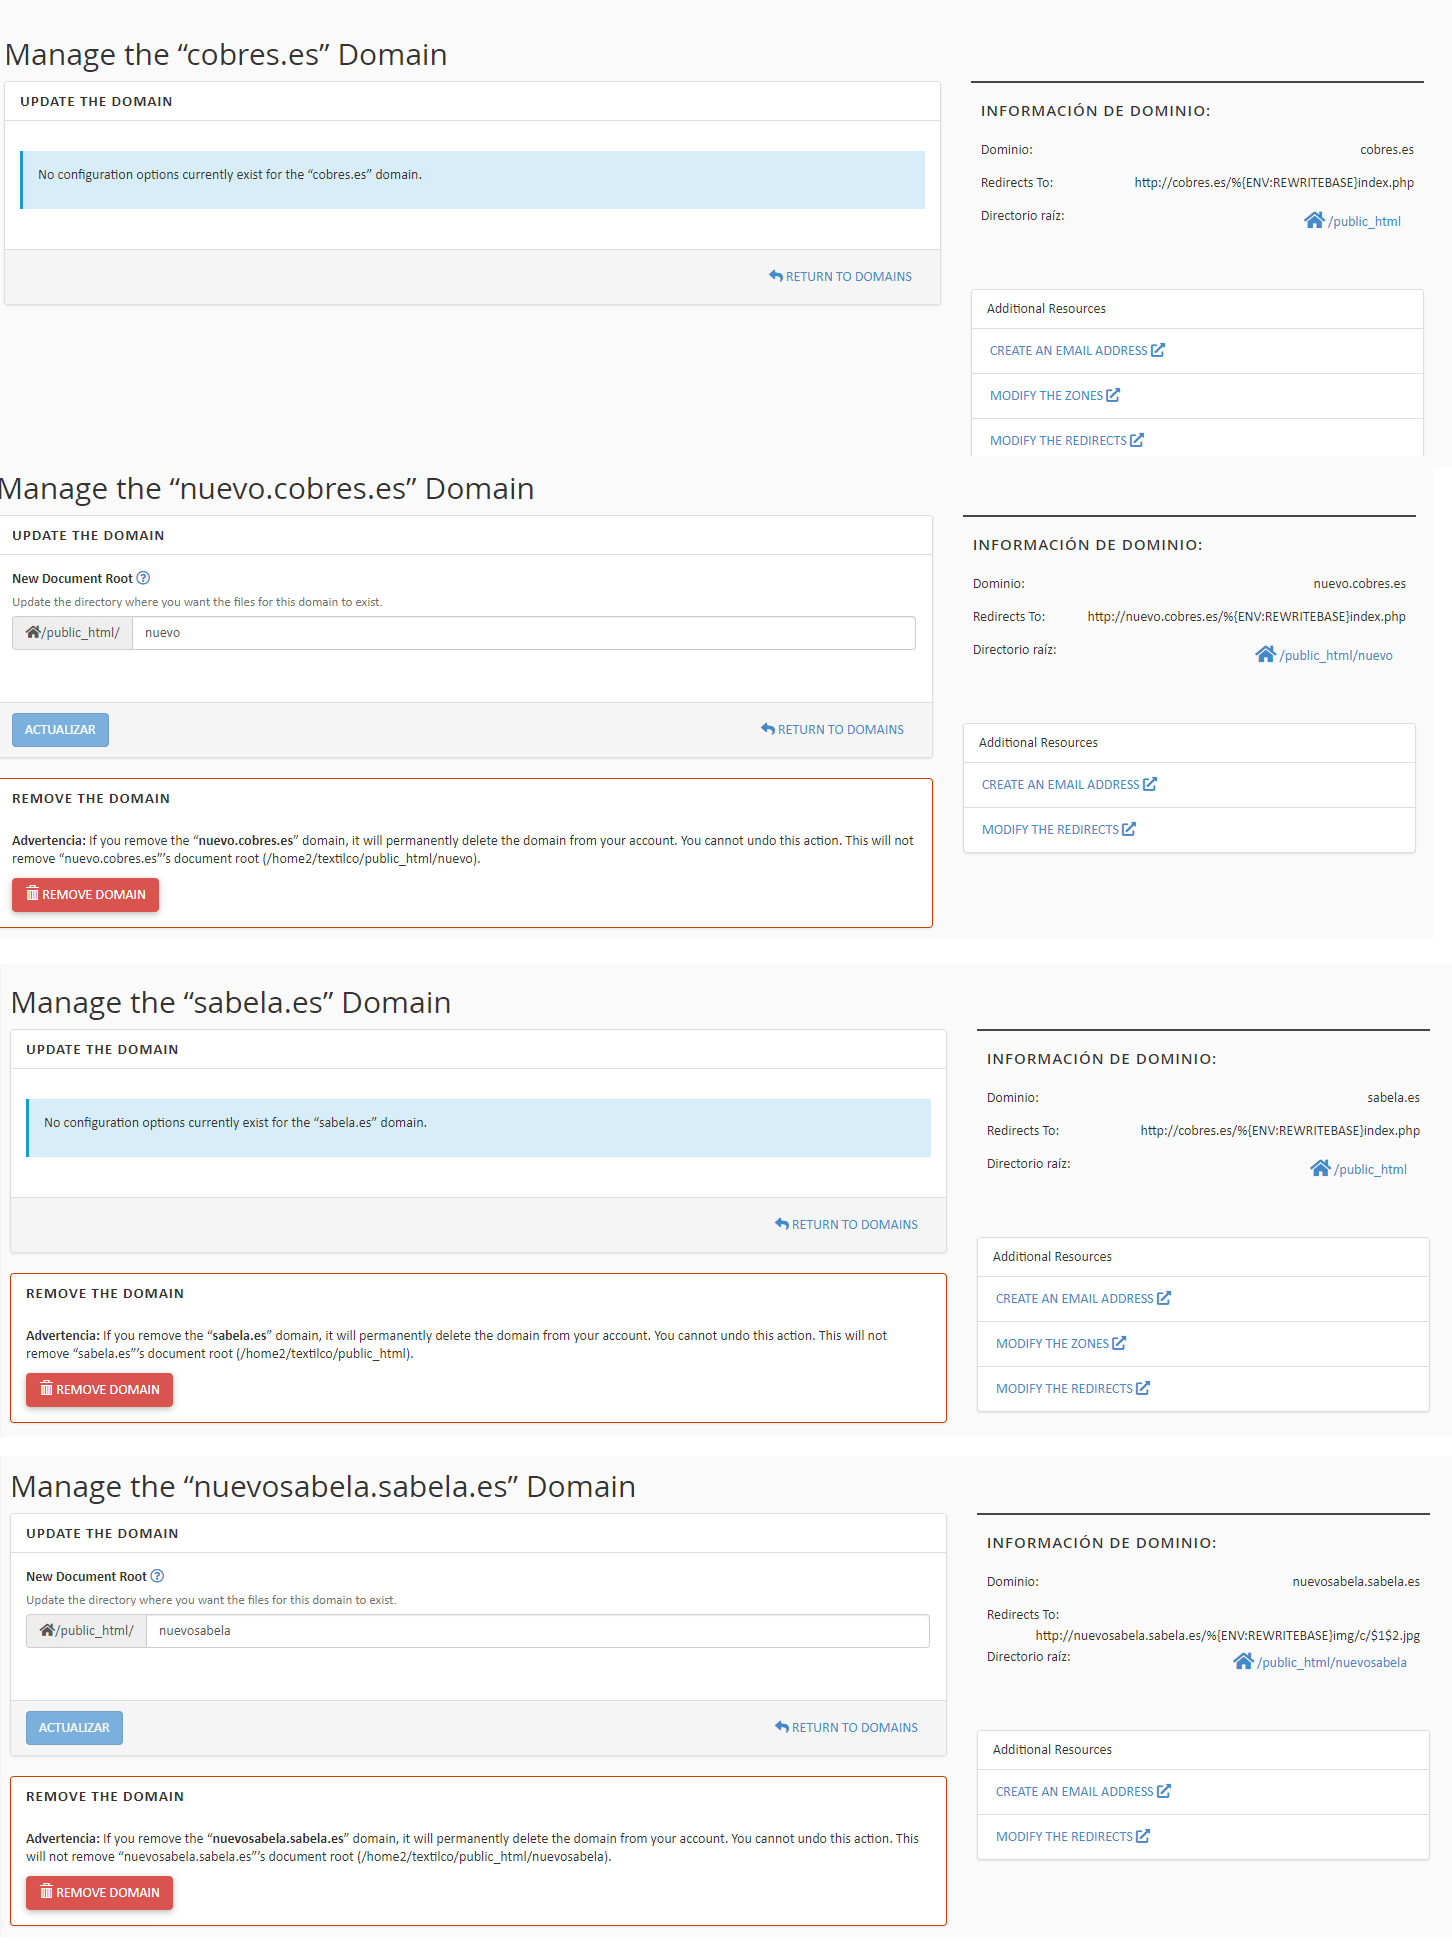Modify the redirects for cobres.es

pos(1067,441)
